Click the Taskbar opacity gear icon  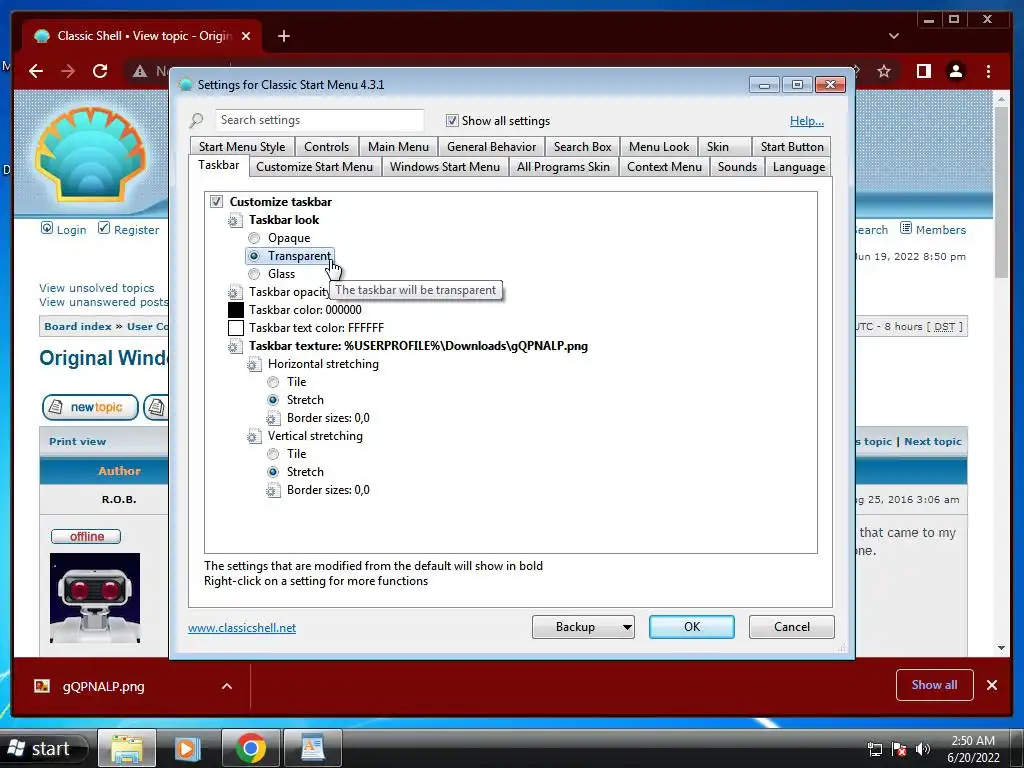[x=234, y=292]
